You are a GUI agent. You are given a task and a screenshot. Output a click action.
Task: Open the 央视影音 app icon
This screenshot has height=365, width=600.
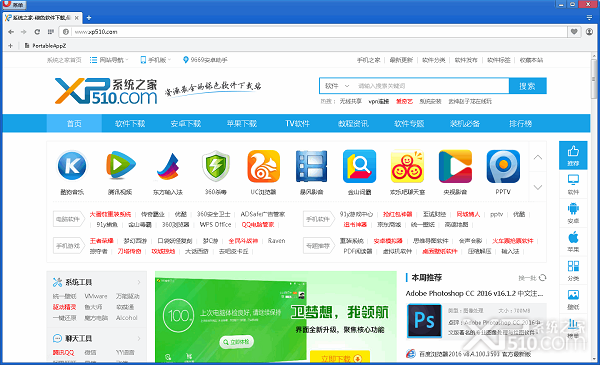pyautogui.click(x=455, y=166)
